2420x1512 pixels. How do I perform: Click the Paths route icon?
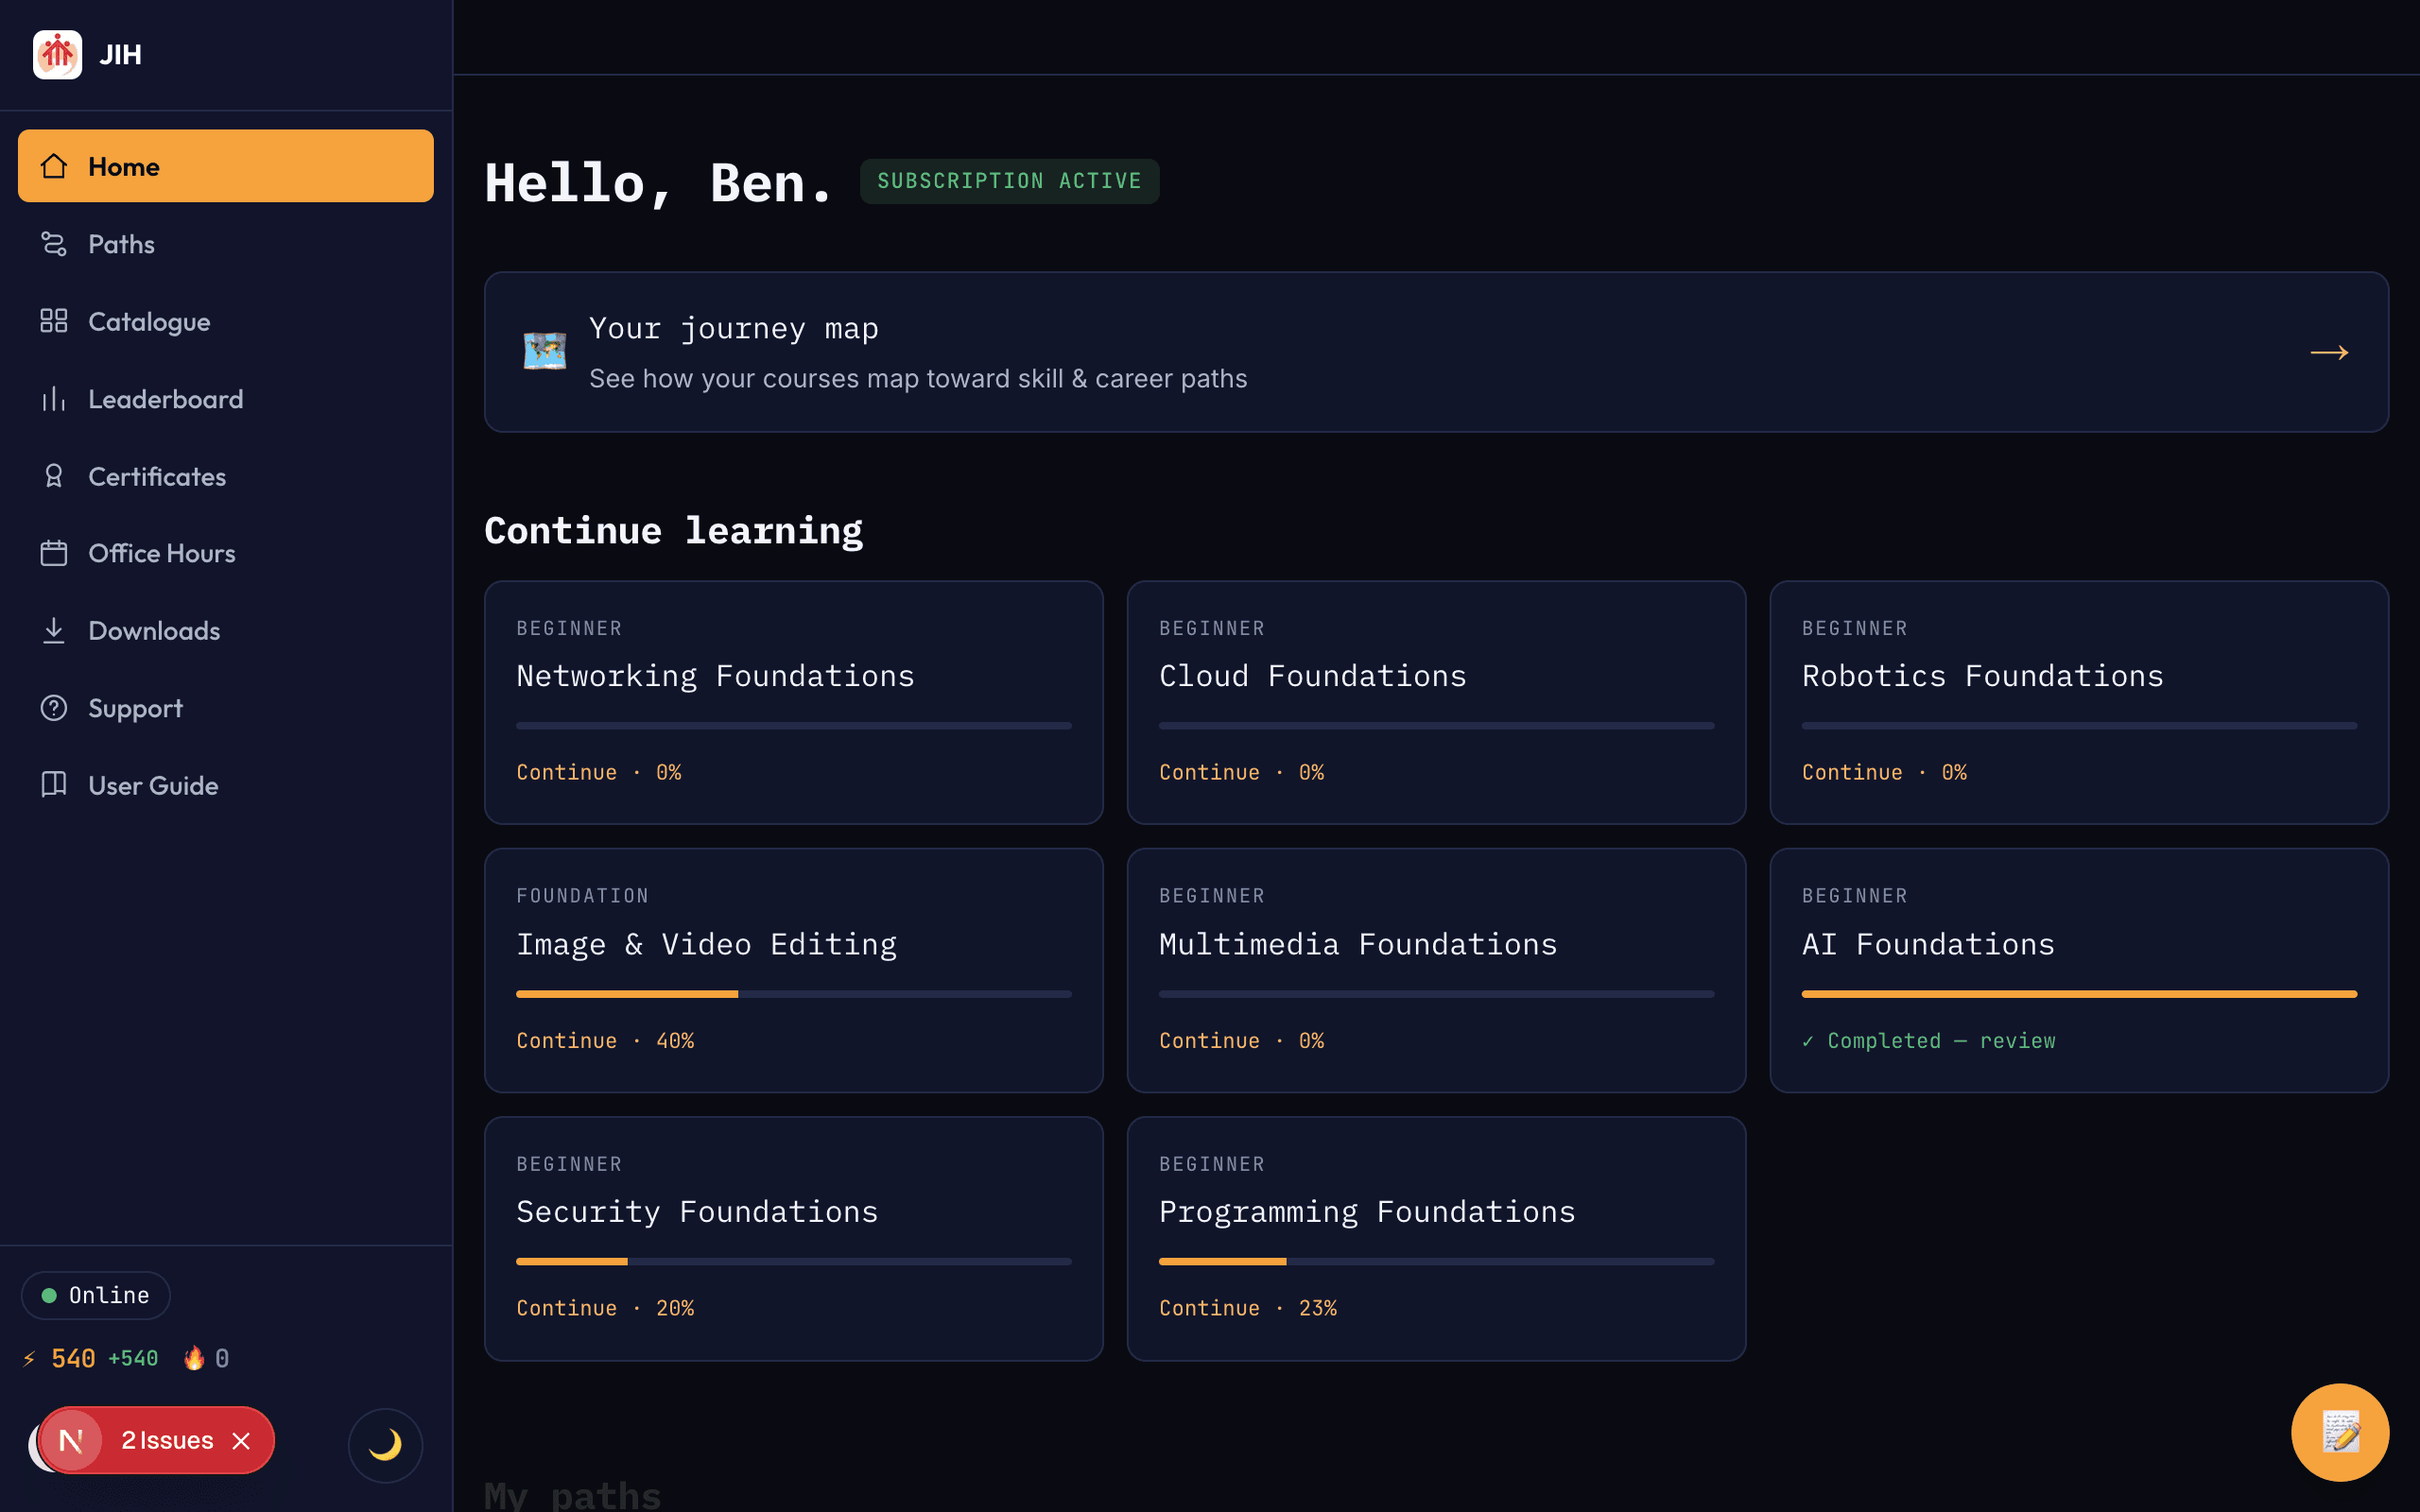[54, 244]
